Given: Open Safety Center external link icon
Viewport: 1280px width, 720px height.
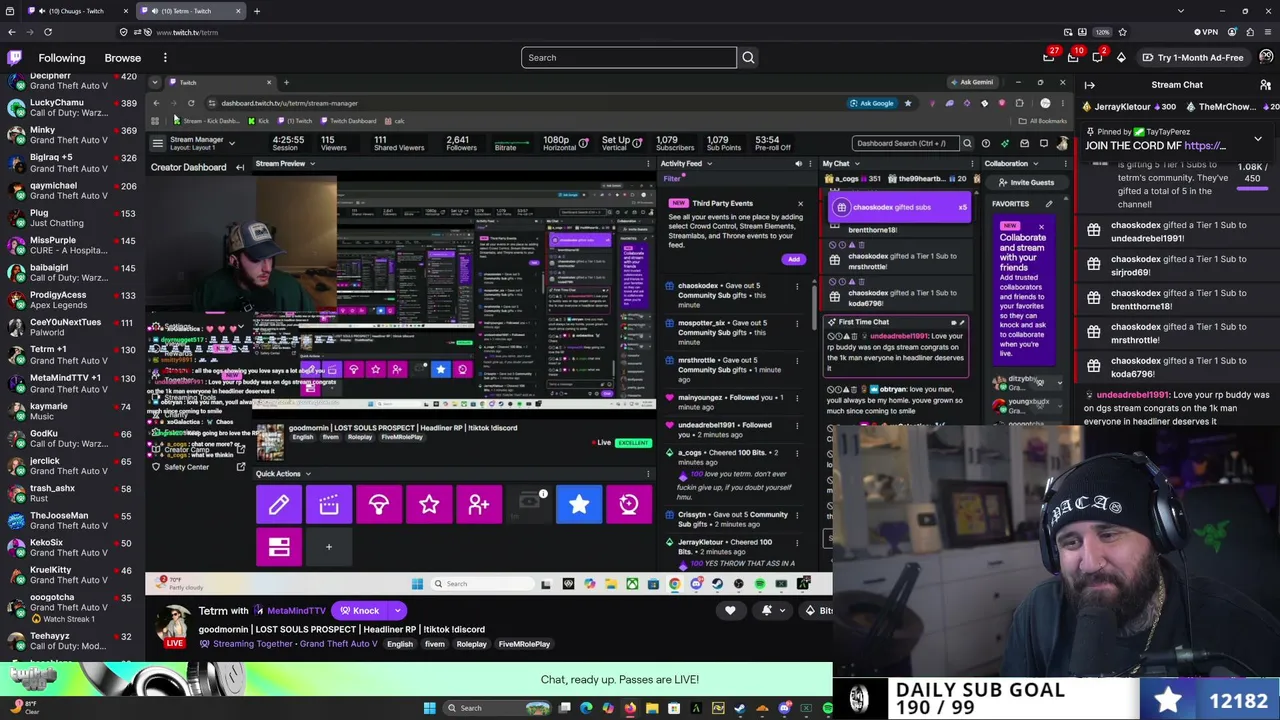Looking at the screenshot, I should click(x=241, y=467).
